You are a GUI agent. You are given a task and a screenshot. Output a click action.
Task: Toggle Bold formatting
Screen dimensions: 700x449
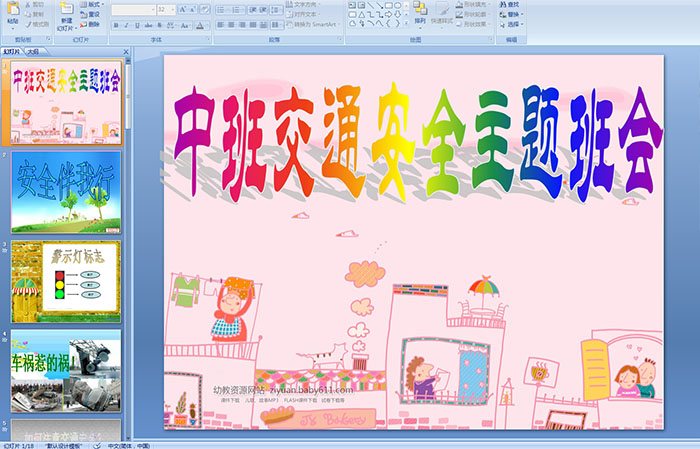(116, 25)
